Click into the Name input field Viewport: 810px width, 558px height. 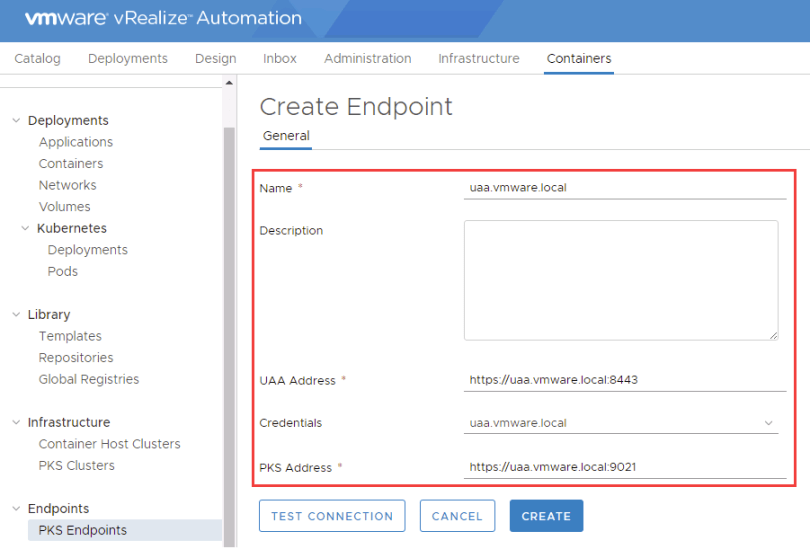click(624, 188)
